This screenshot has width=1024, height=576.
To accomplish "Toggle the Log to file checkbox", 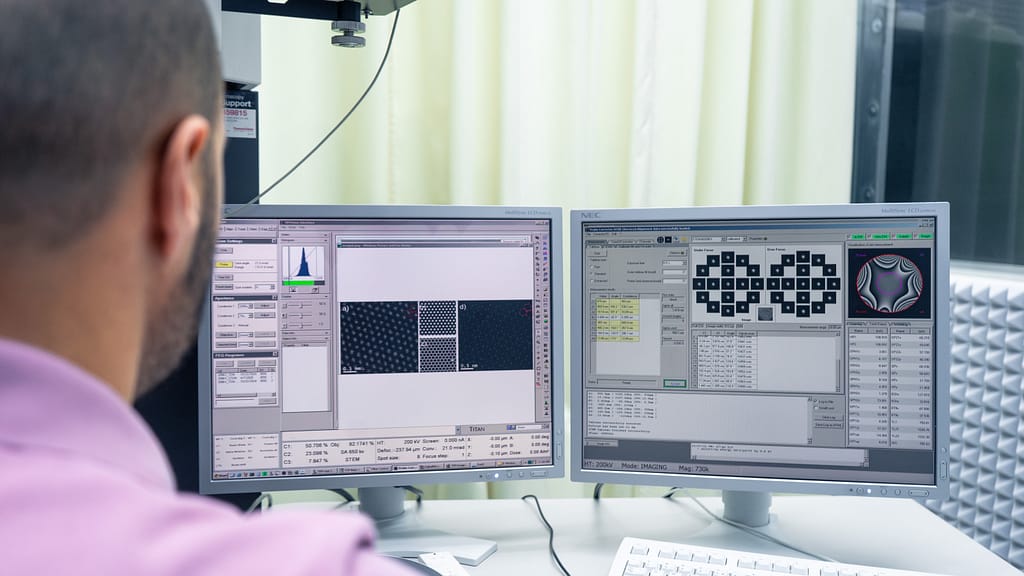I will [817, 401].
